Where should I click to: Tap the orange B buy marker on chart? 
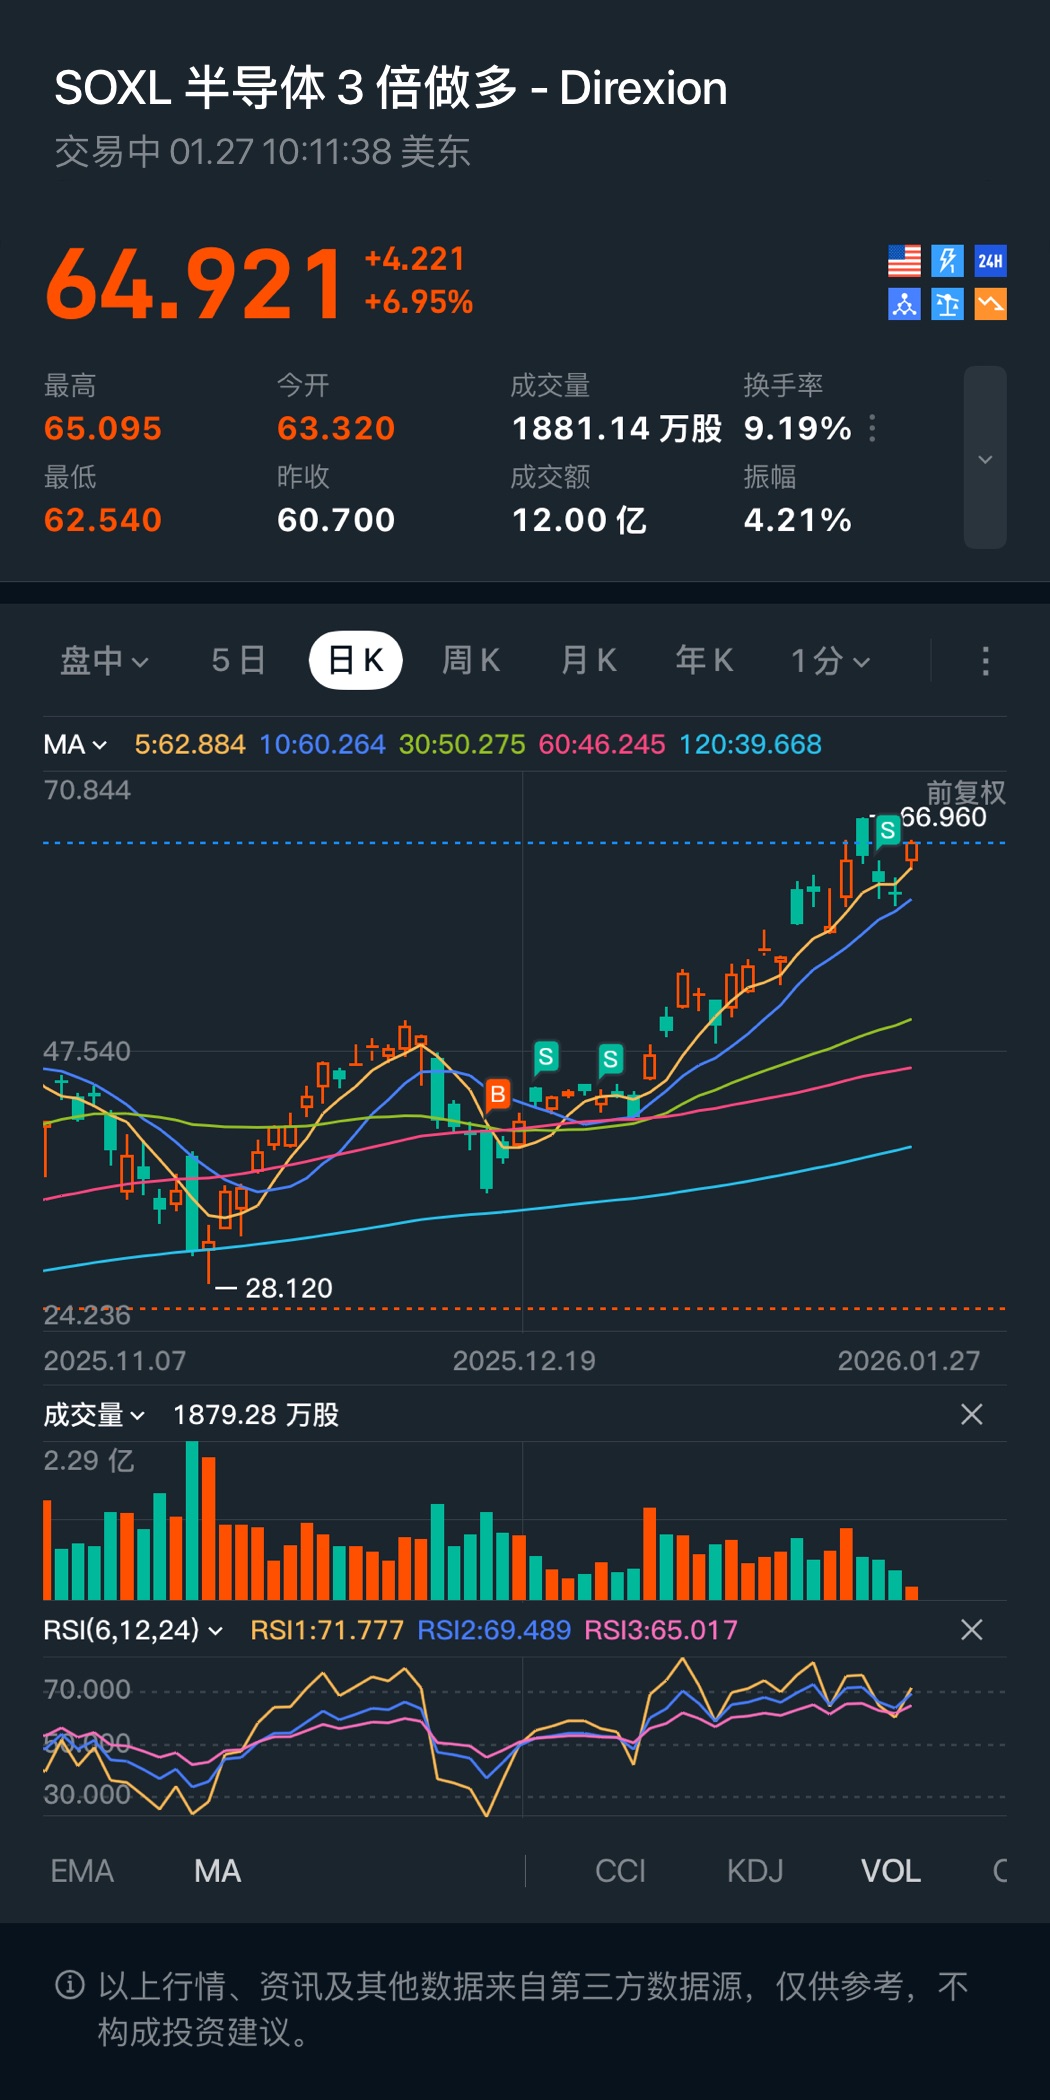click(x=497, y=1095)
